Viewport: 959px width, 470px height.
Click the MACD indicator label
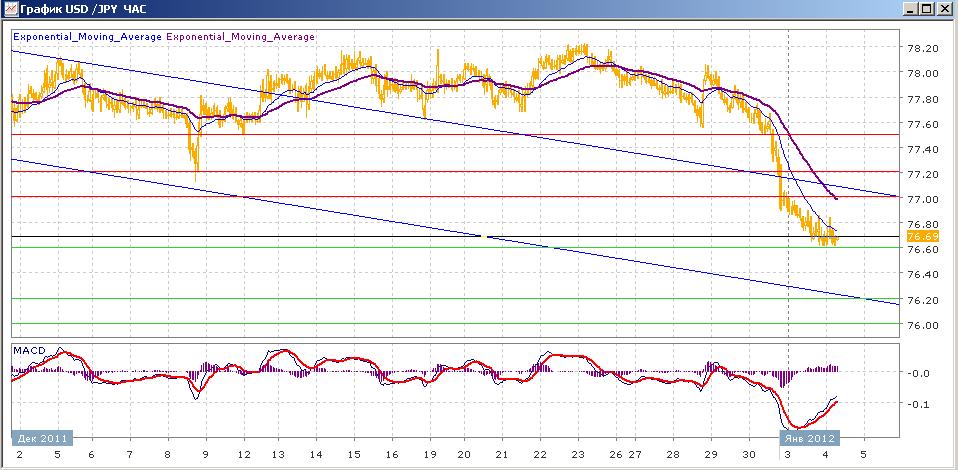[28, 349]
